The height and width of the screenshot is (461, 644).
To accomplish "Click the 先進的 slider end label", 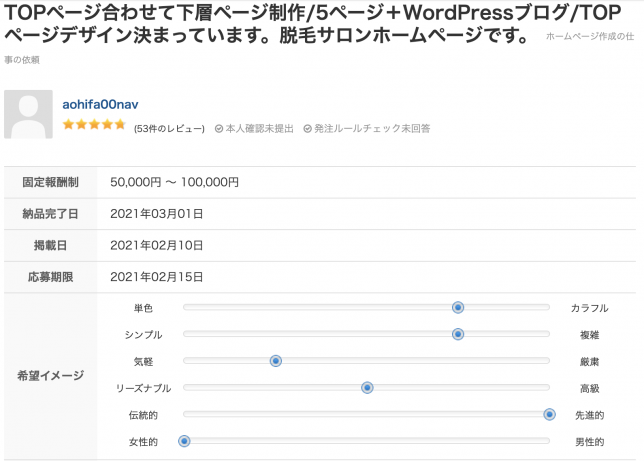I will (x=589, y=415).
